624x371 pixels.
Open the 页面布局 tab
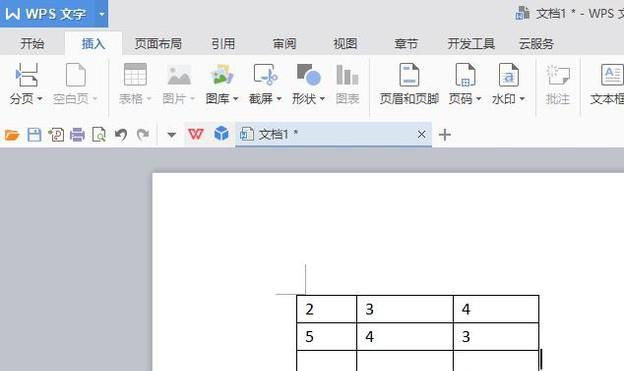[x=158, y=43]
